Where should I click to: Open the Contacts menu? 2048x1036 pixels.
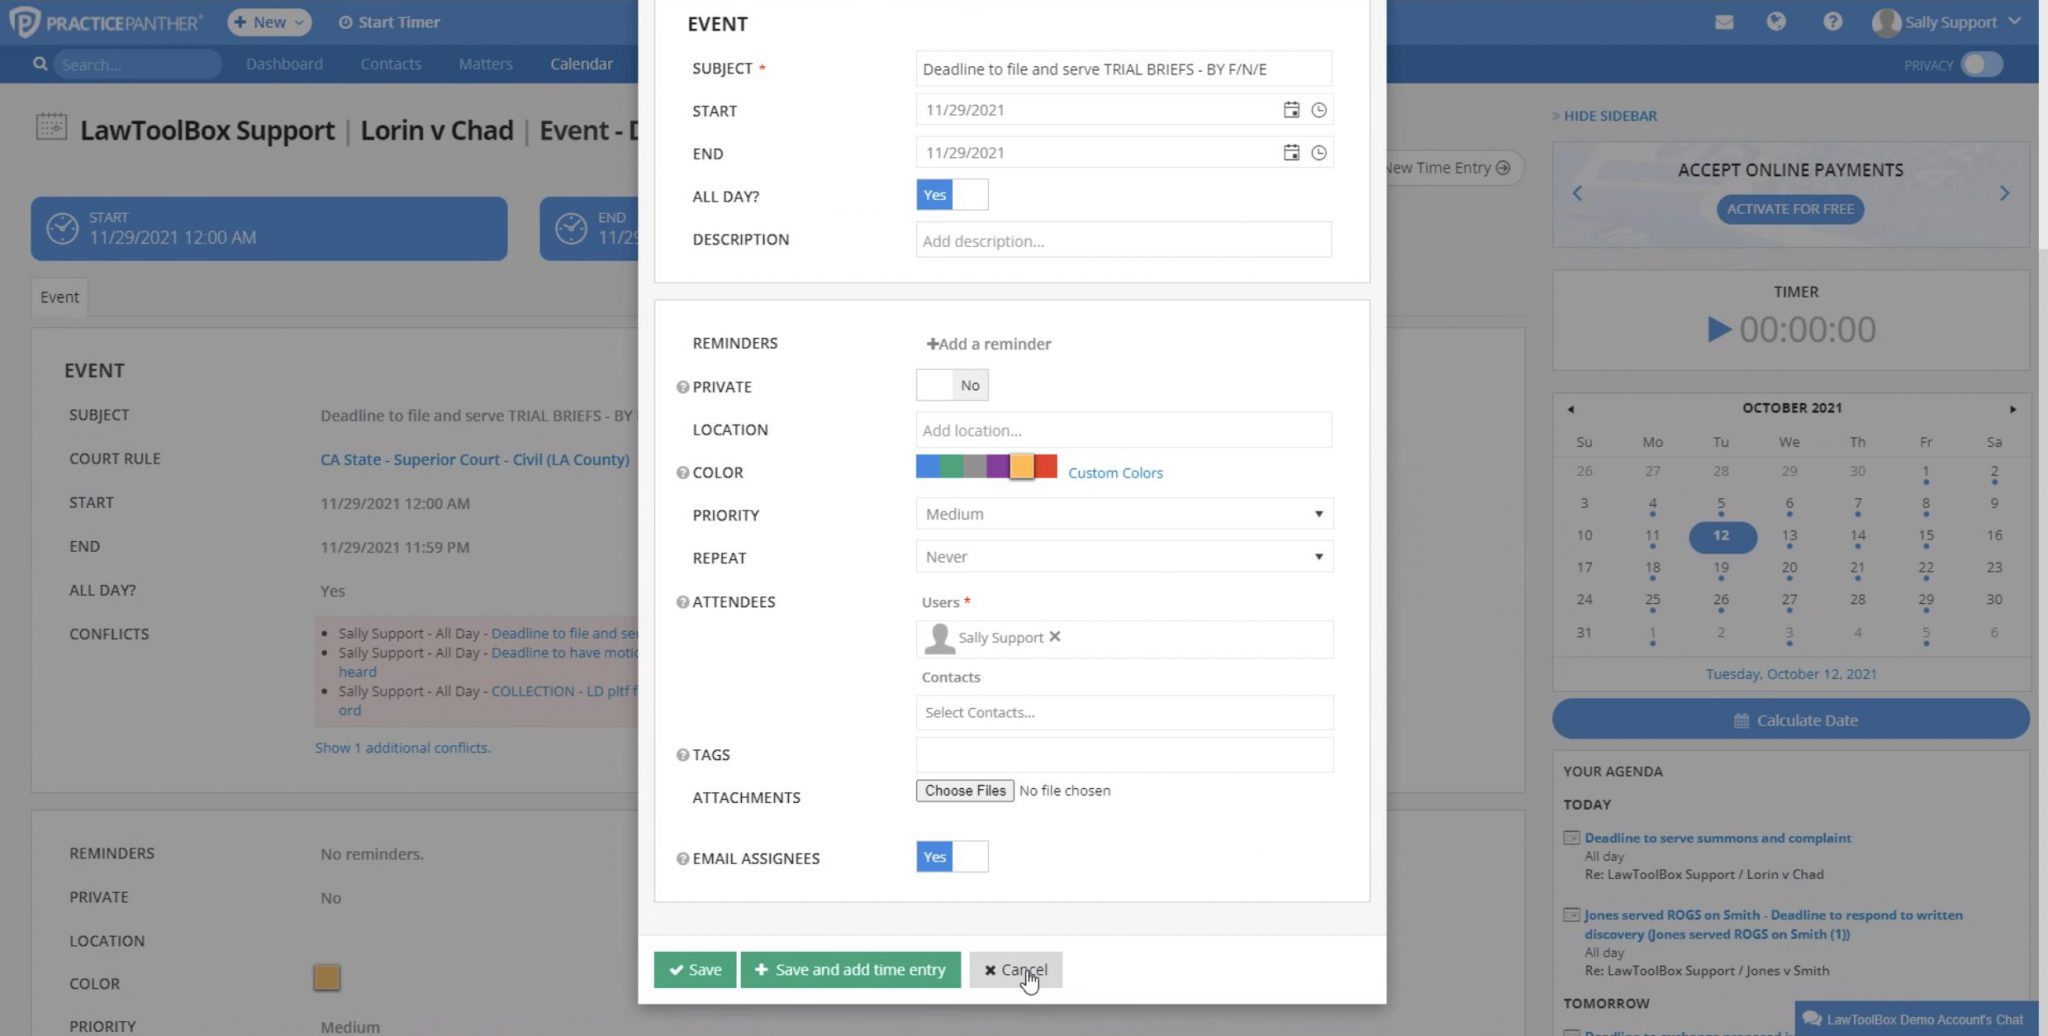point(390,64)
